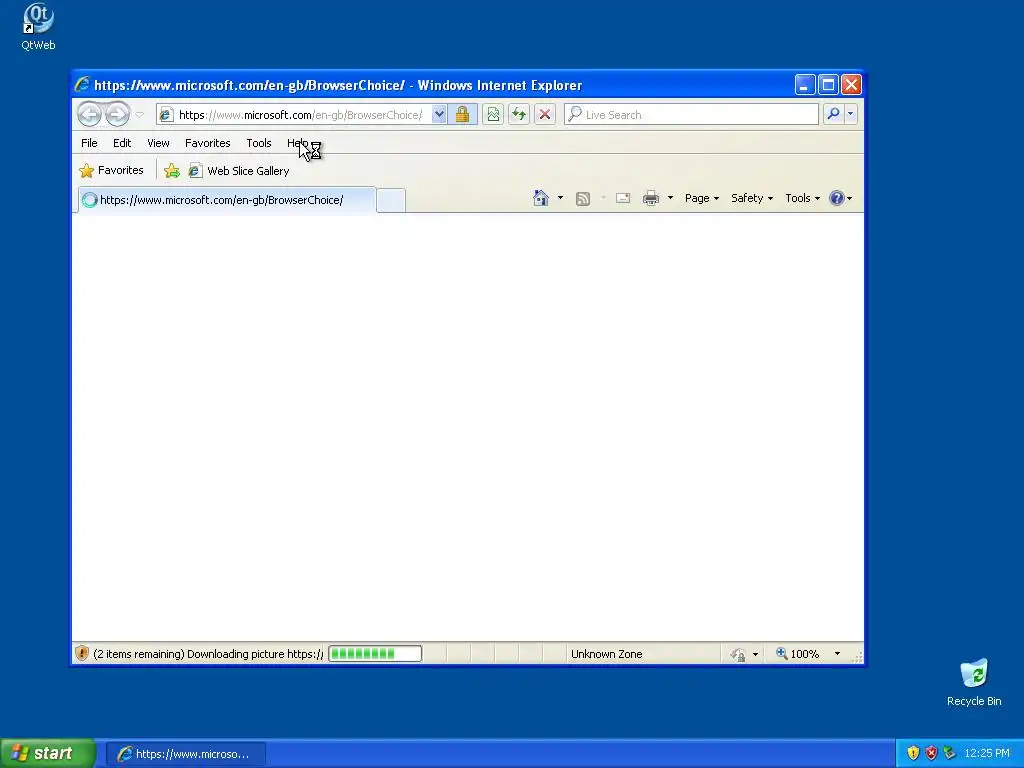1024x768 pixels.
Task: Click the Recycle Bin desktop icon
Action: (974, 682)
